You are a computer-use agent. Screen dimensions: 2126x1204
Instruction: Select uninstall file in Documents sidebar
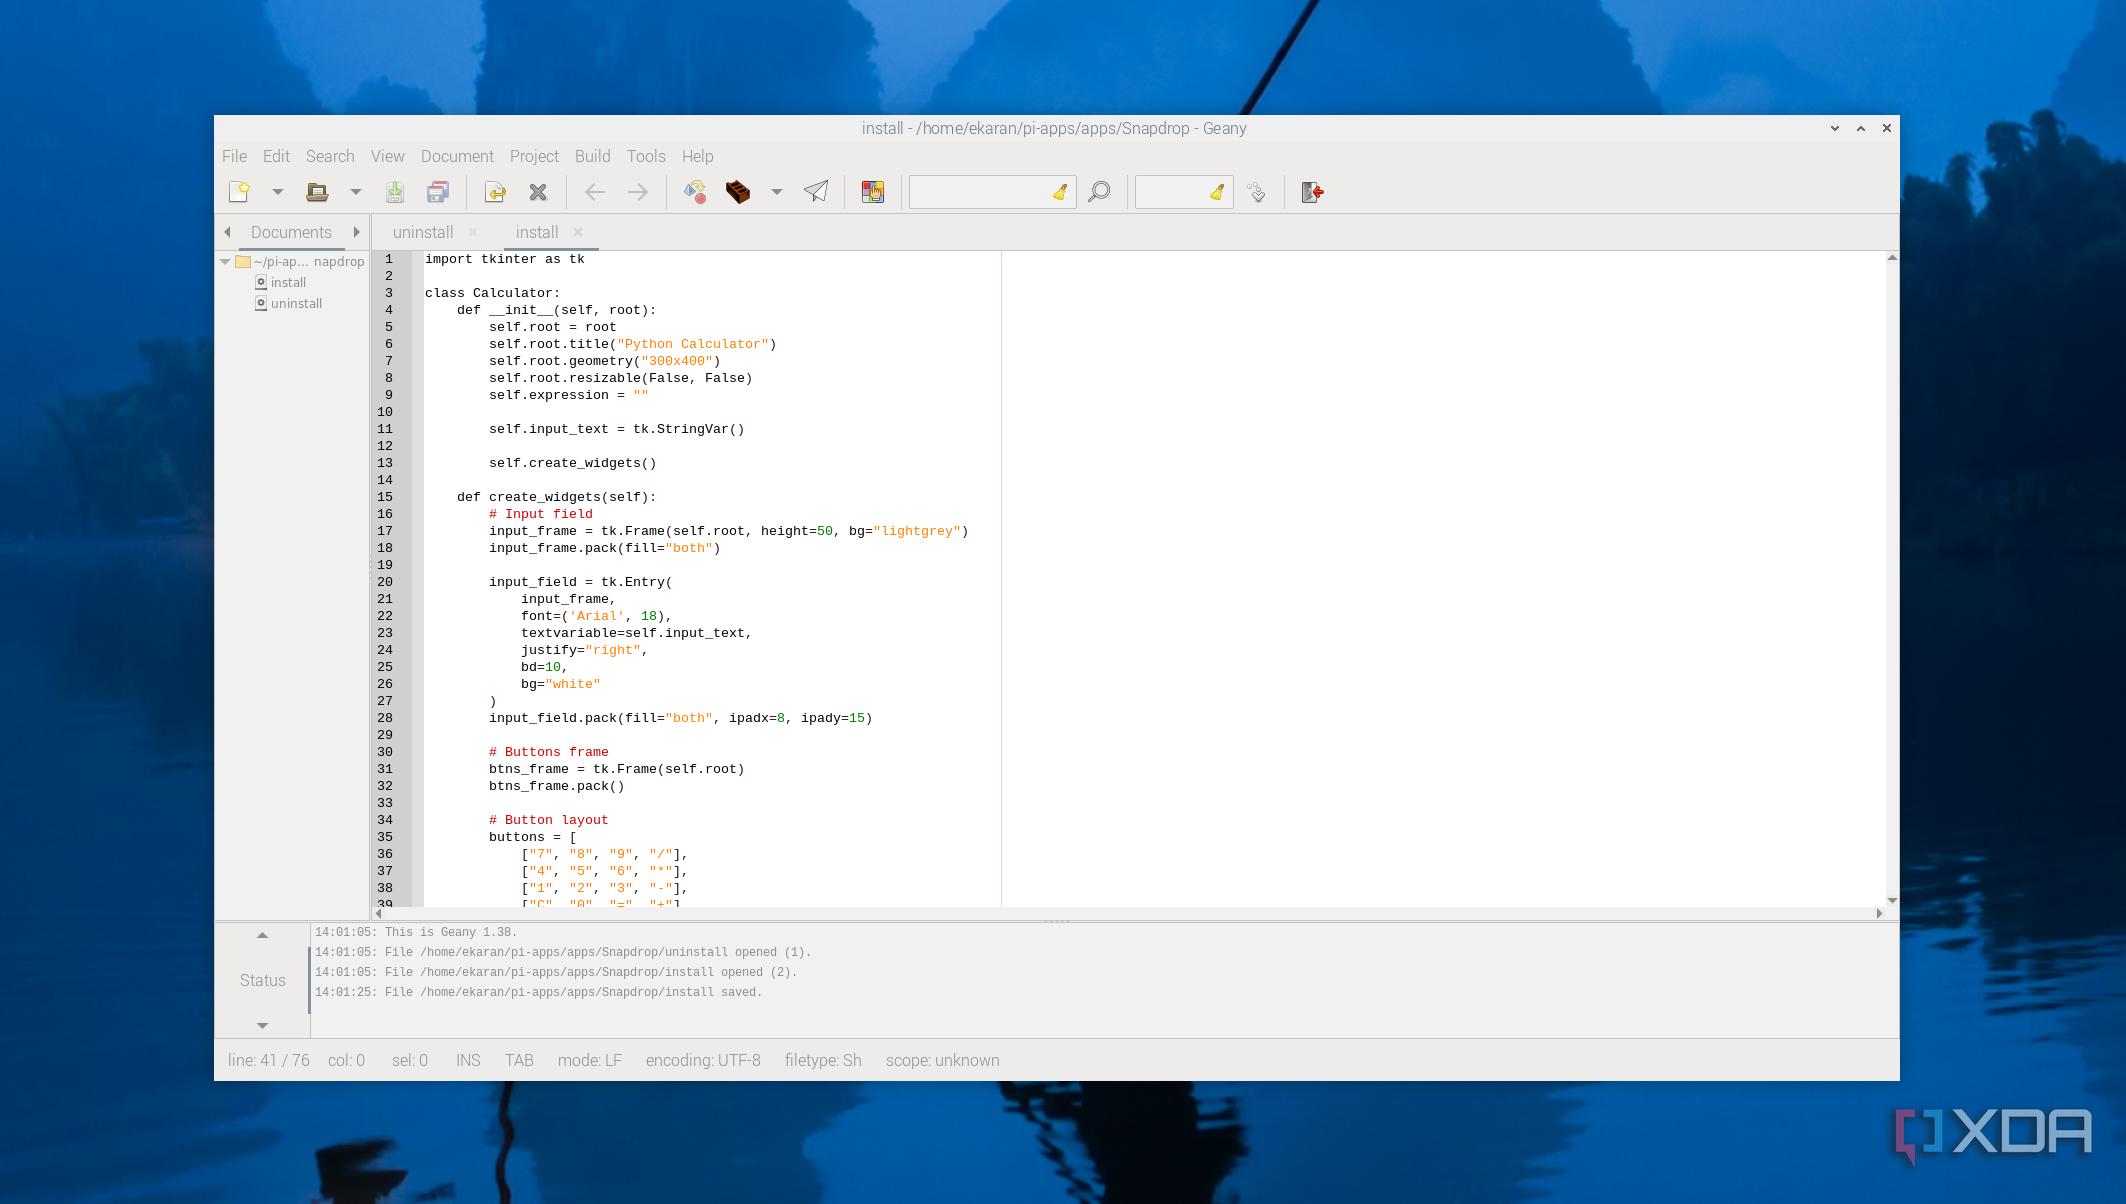296,304
